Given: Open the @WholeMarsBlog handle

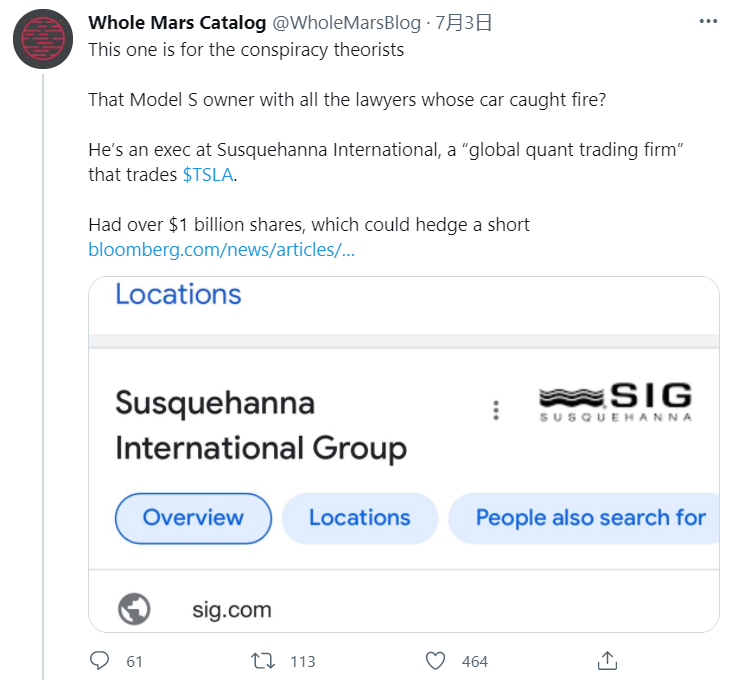Looking at the screenshot, I should tap(346, 23).
